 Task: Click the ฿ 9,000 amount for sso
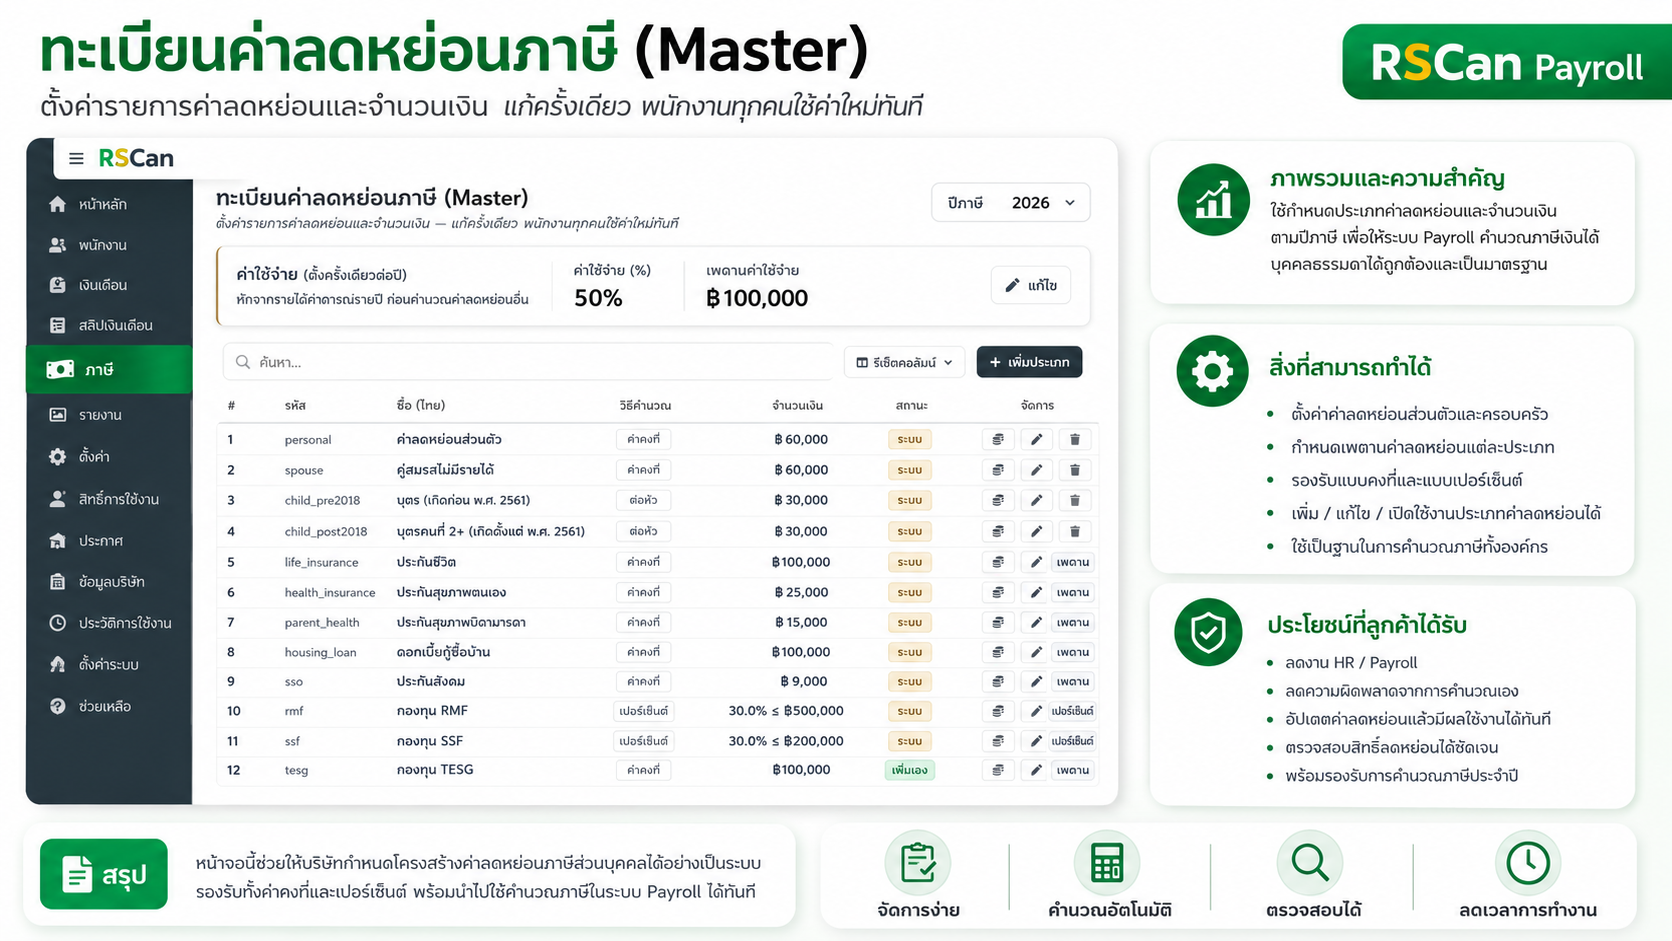pyautogui.click(x=804, y=681)
